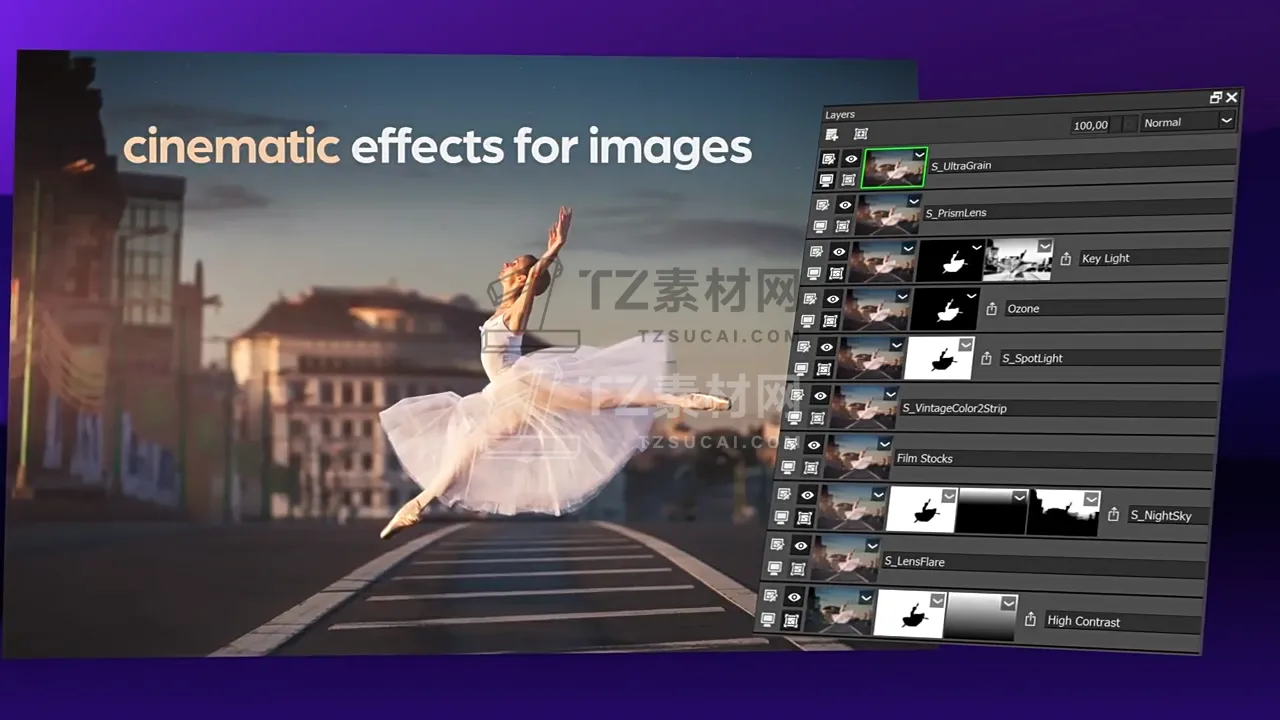Click the add mask icon beside add layer

(860, 134)
